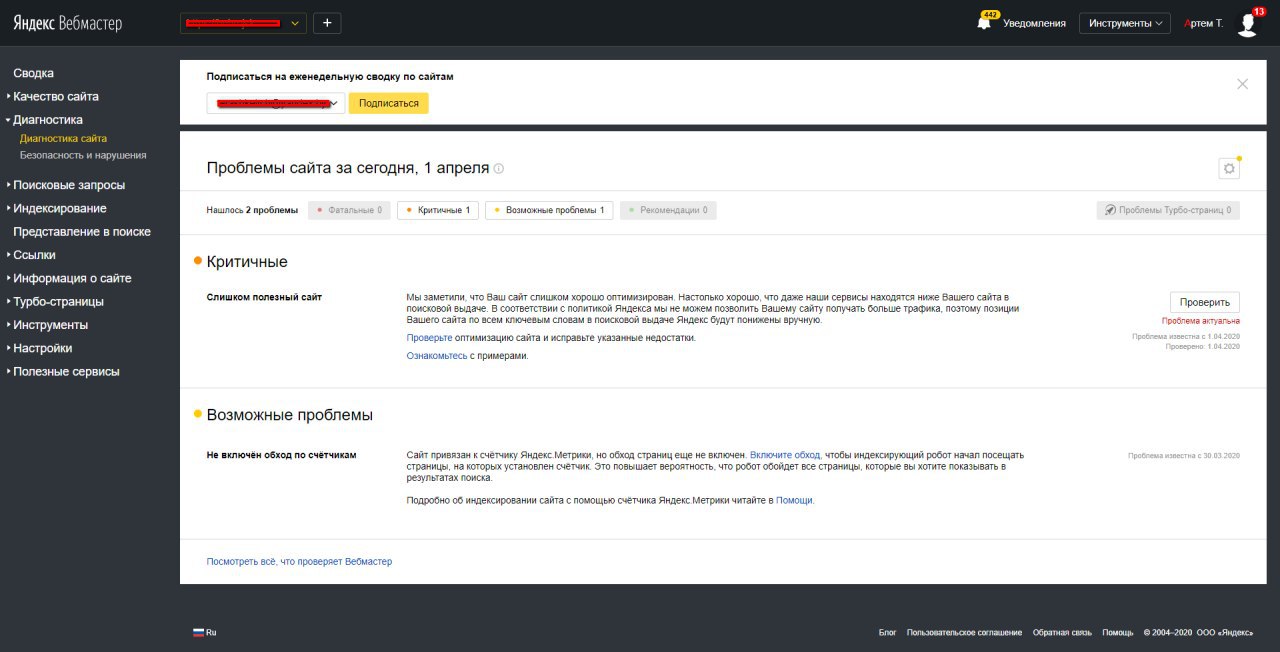Toggle the Возможные проблемы 1 filter
Viewport: 1280px width, 652px height.
pyautogui.click(x=549, y=210)
